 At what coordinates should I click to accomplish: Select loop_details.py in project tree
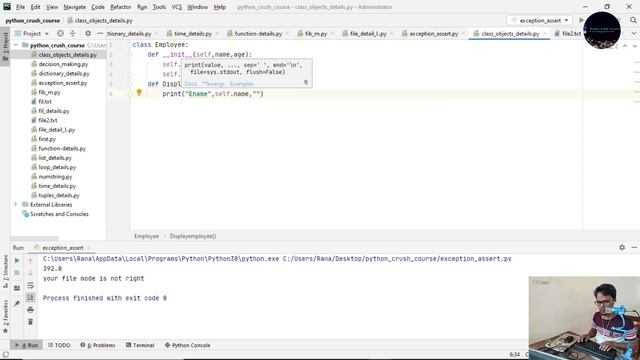point(57,167)
